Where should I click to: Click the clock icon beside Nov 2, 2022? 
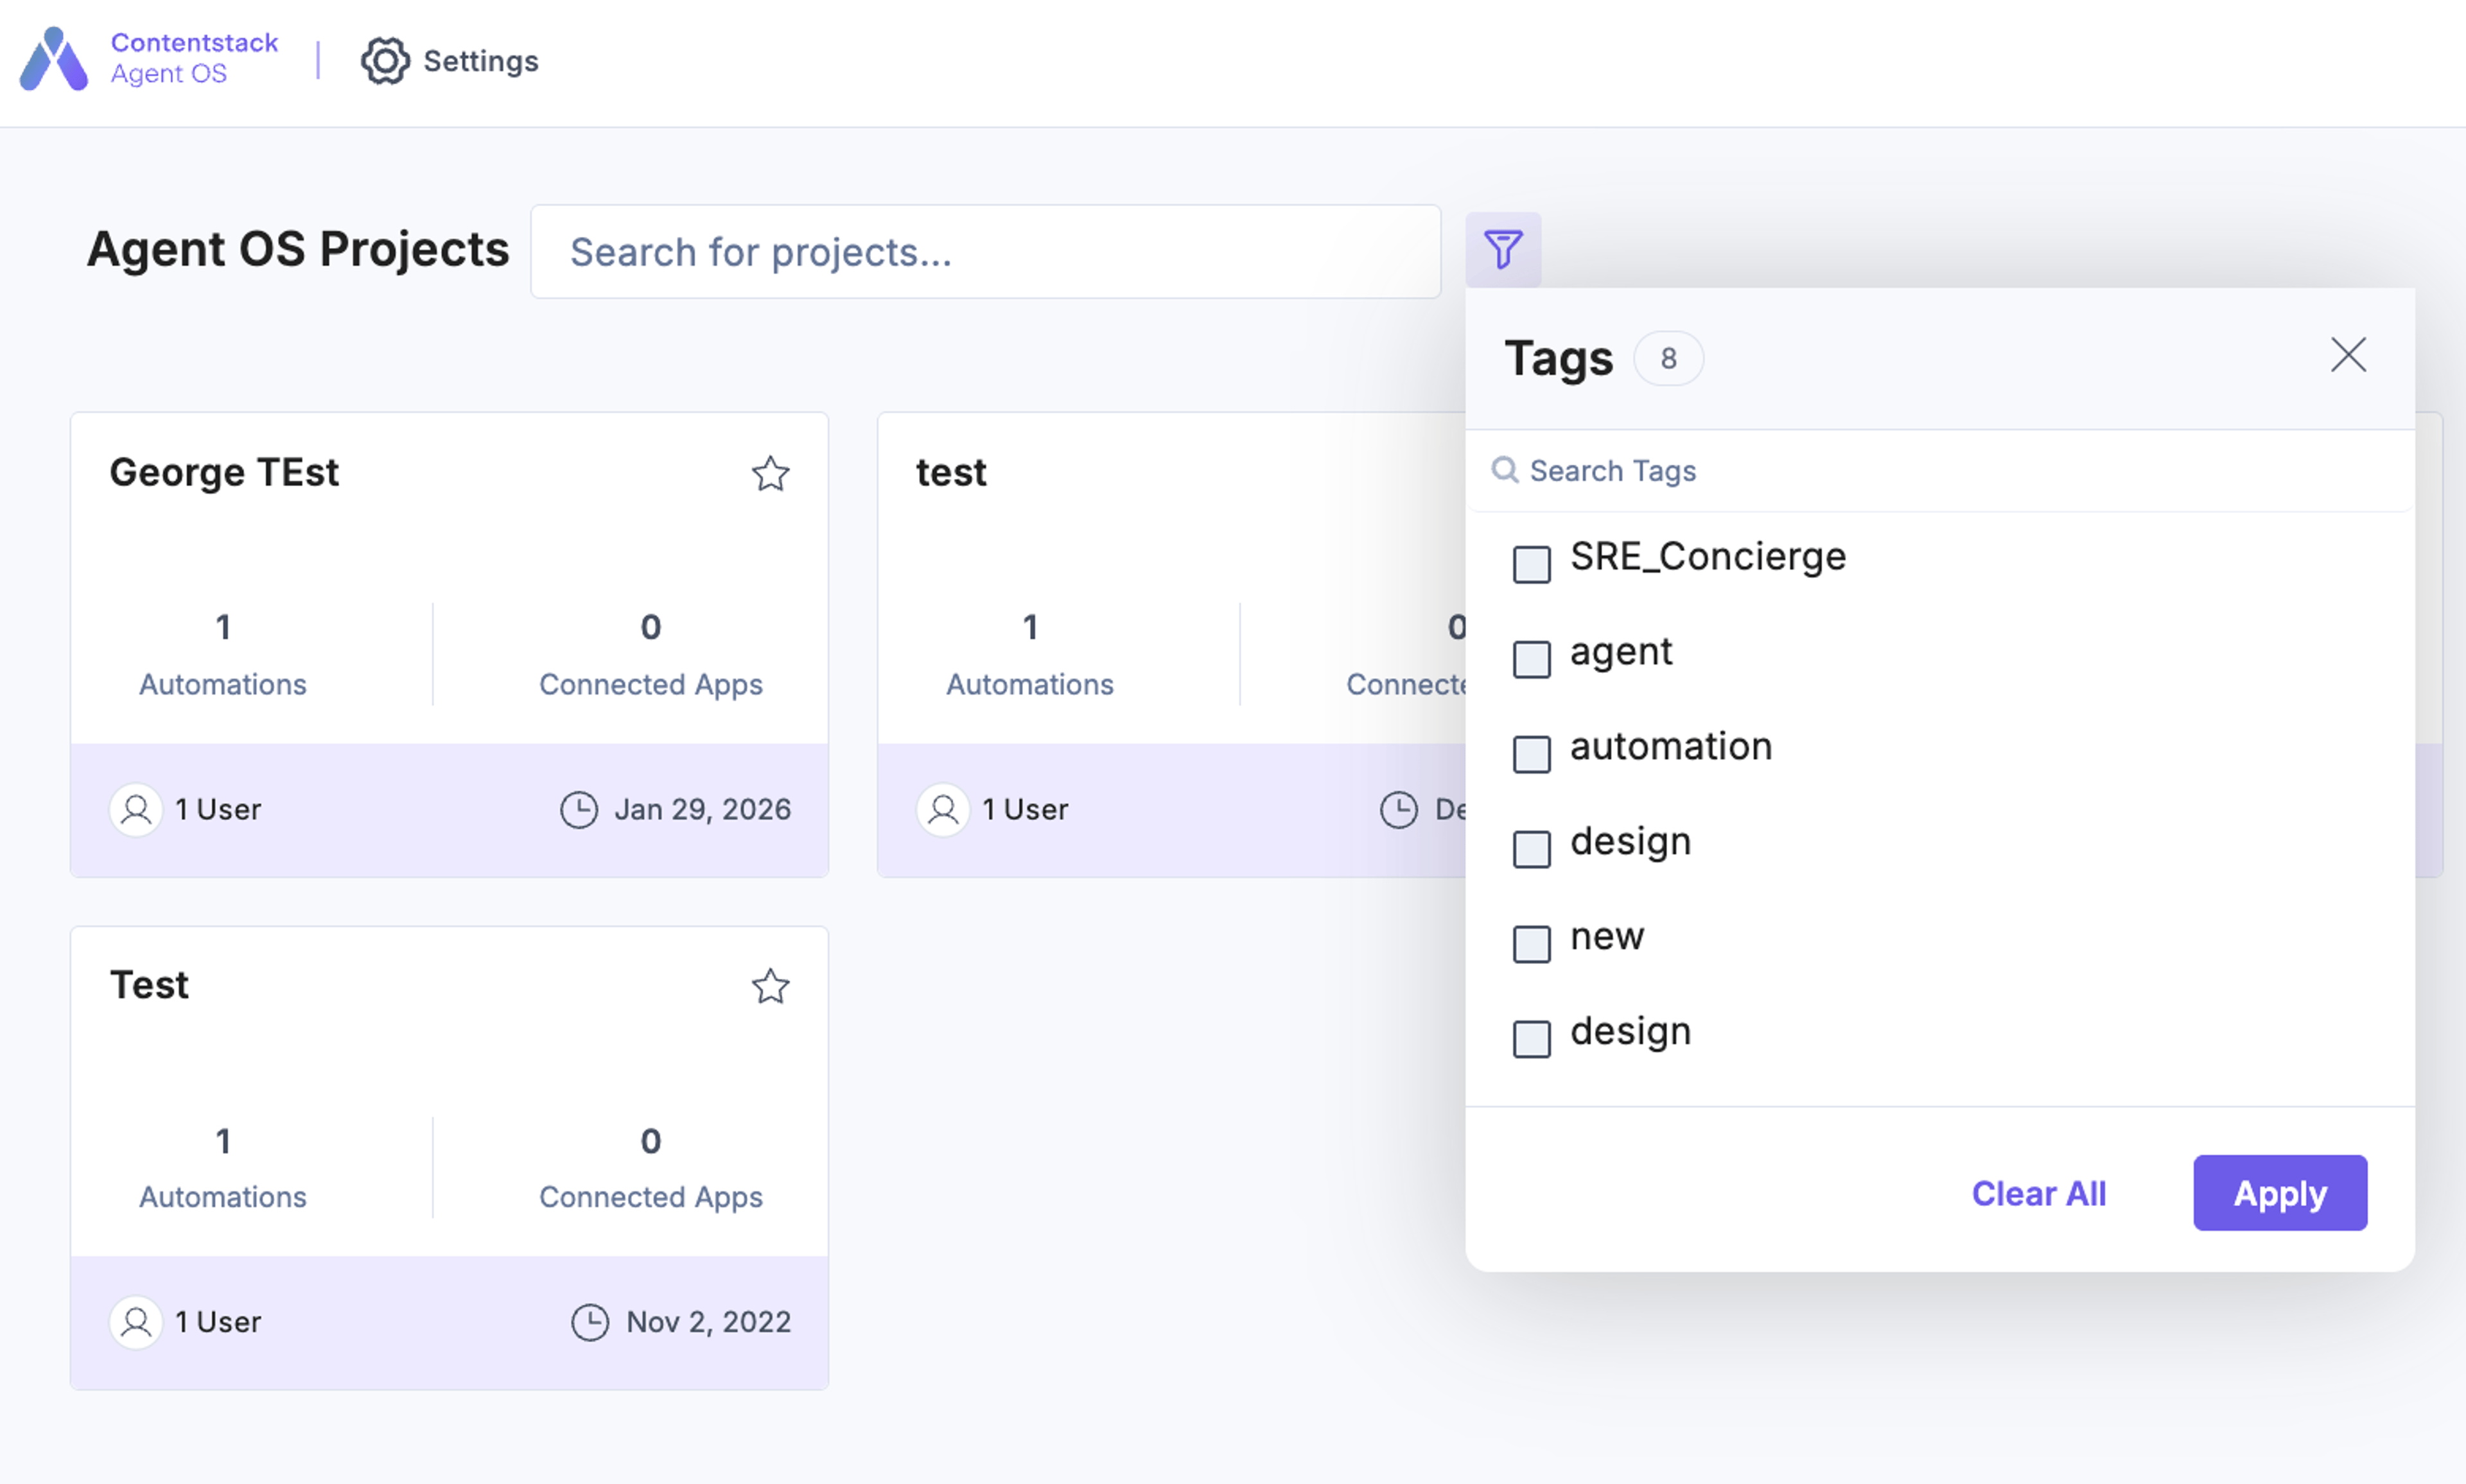point(590,1322)
